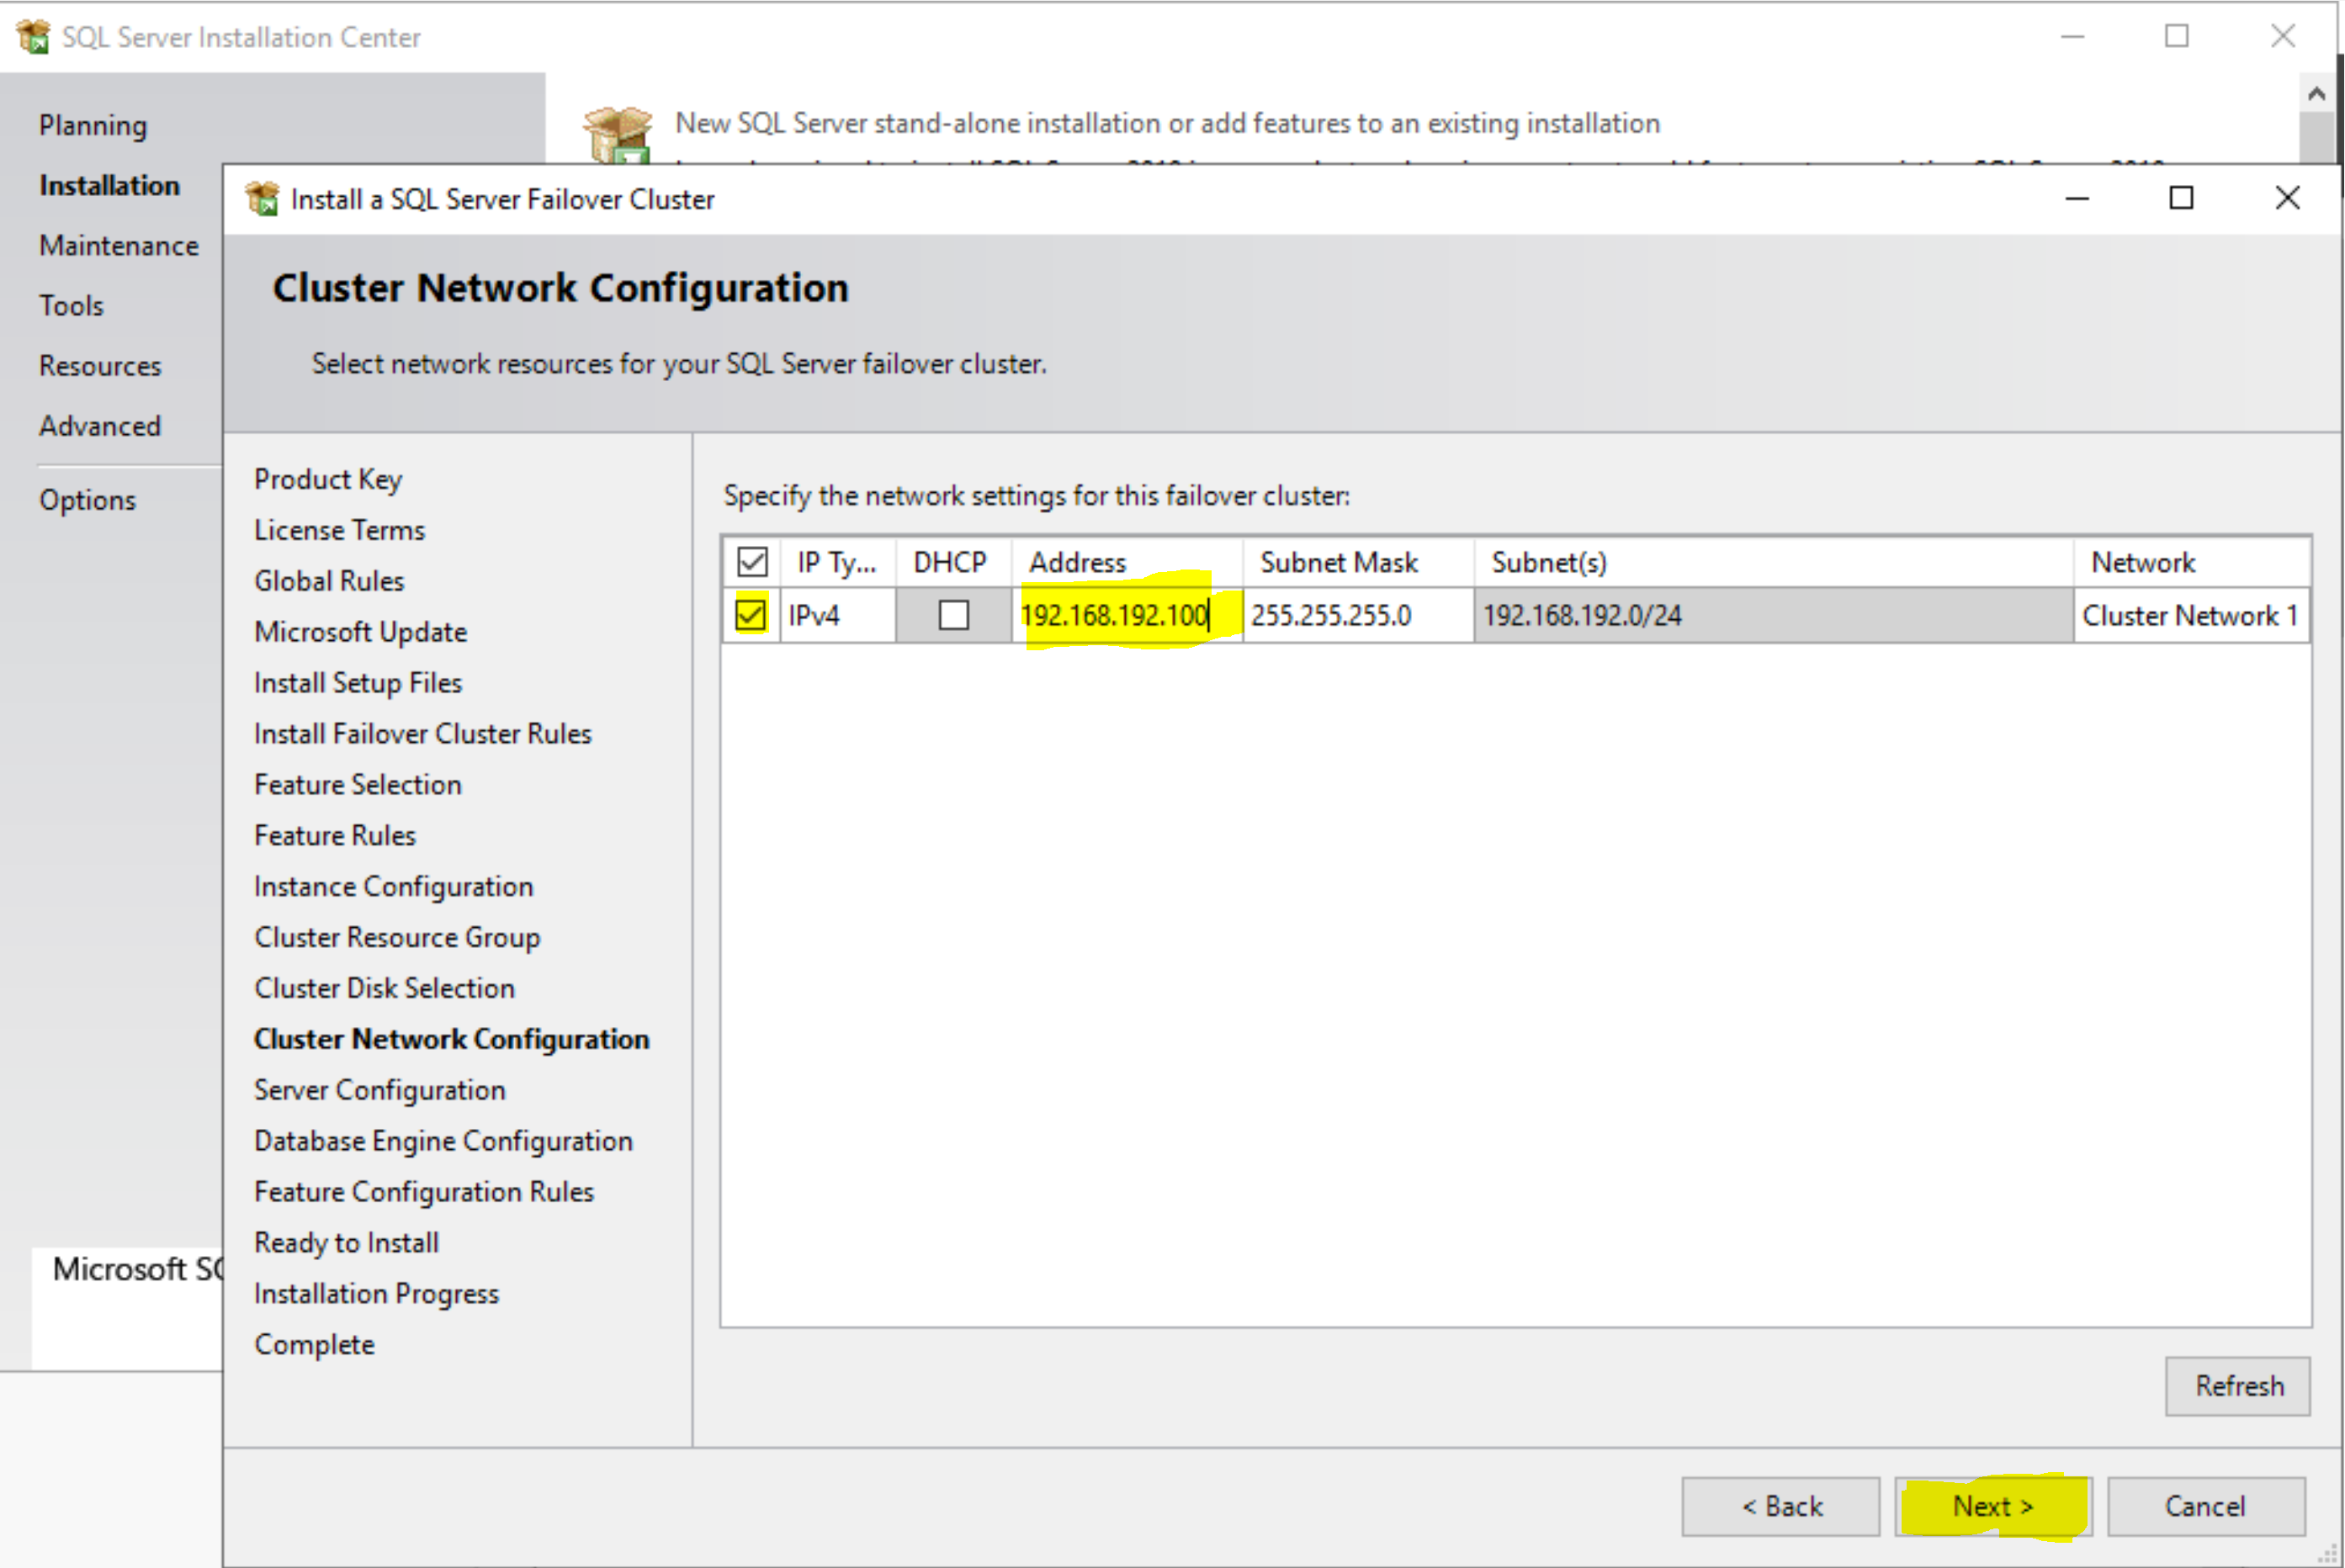This screenshot has width=2345, height=1568.
Task: Close the SQL Server Installation Center window
Action: click(2283, 36)
